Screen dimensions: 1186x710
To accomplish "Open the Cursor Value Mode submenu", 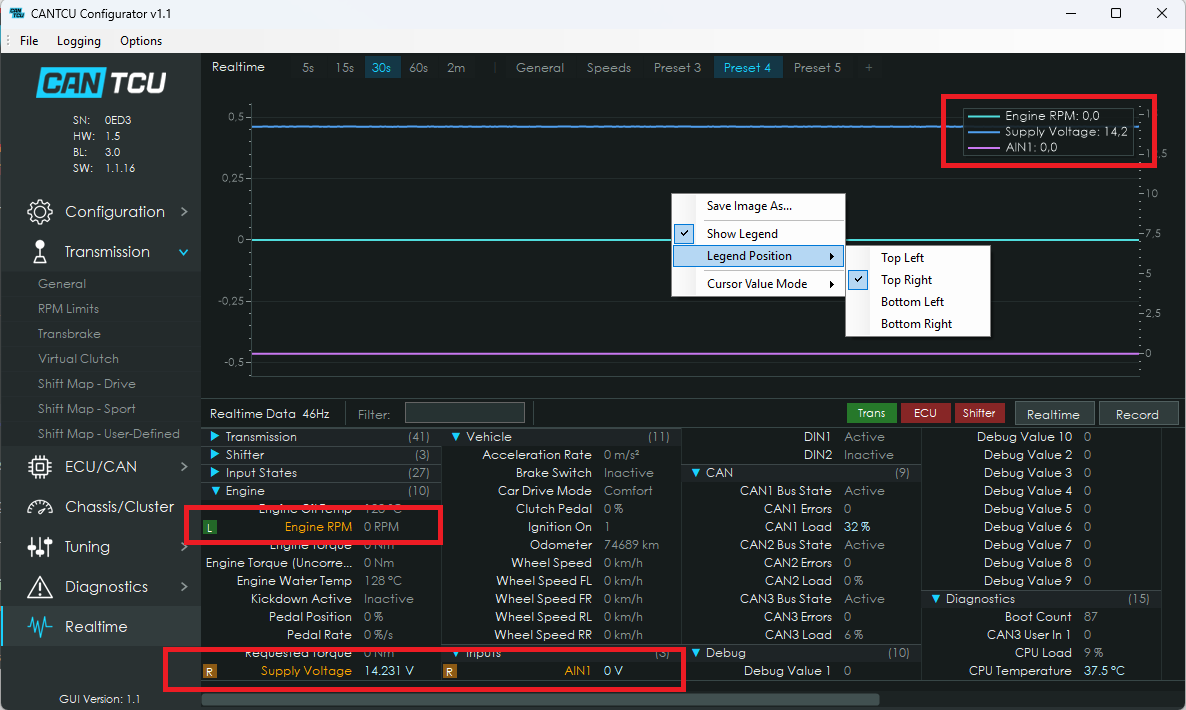I will (x=759, y=284).
